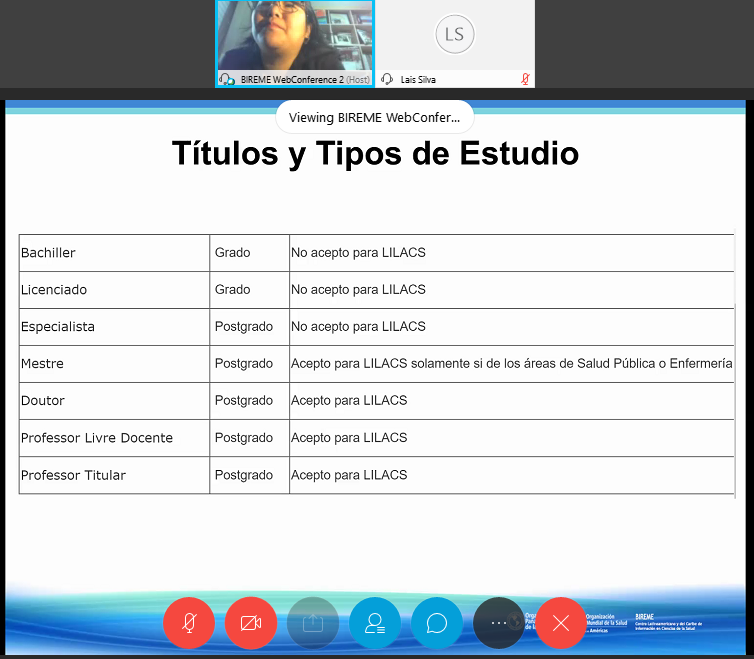Click the muted mic icon beside Lais Silva
Image resolution: width=754 pixels, height=659 pixels.
pos(525,79)
